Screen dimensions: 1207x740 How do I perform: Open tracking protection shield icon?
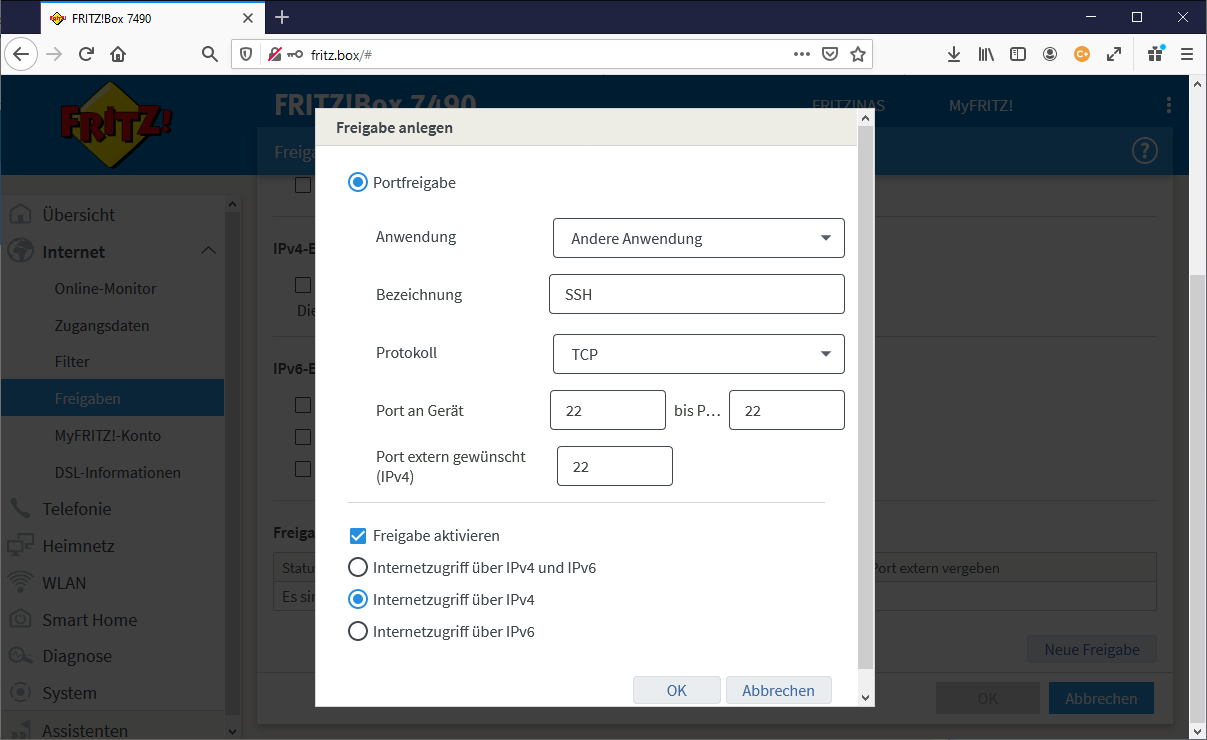pyautogui.click(x=246, y=54)
